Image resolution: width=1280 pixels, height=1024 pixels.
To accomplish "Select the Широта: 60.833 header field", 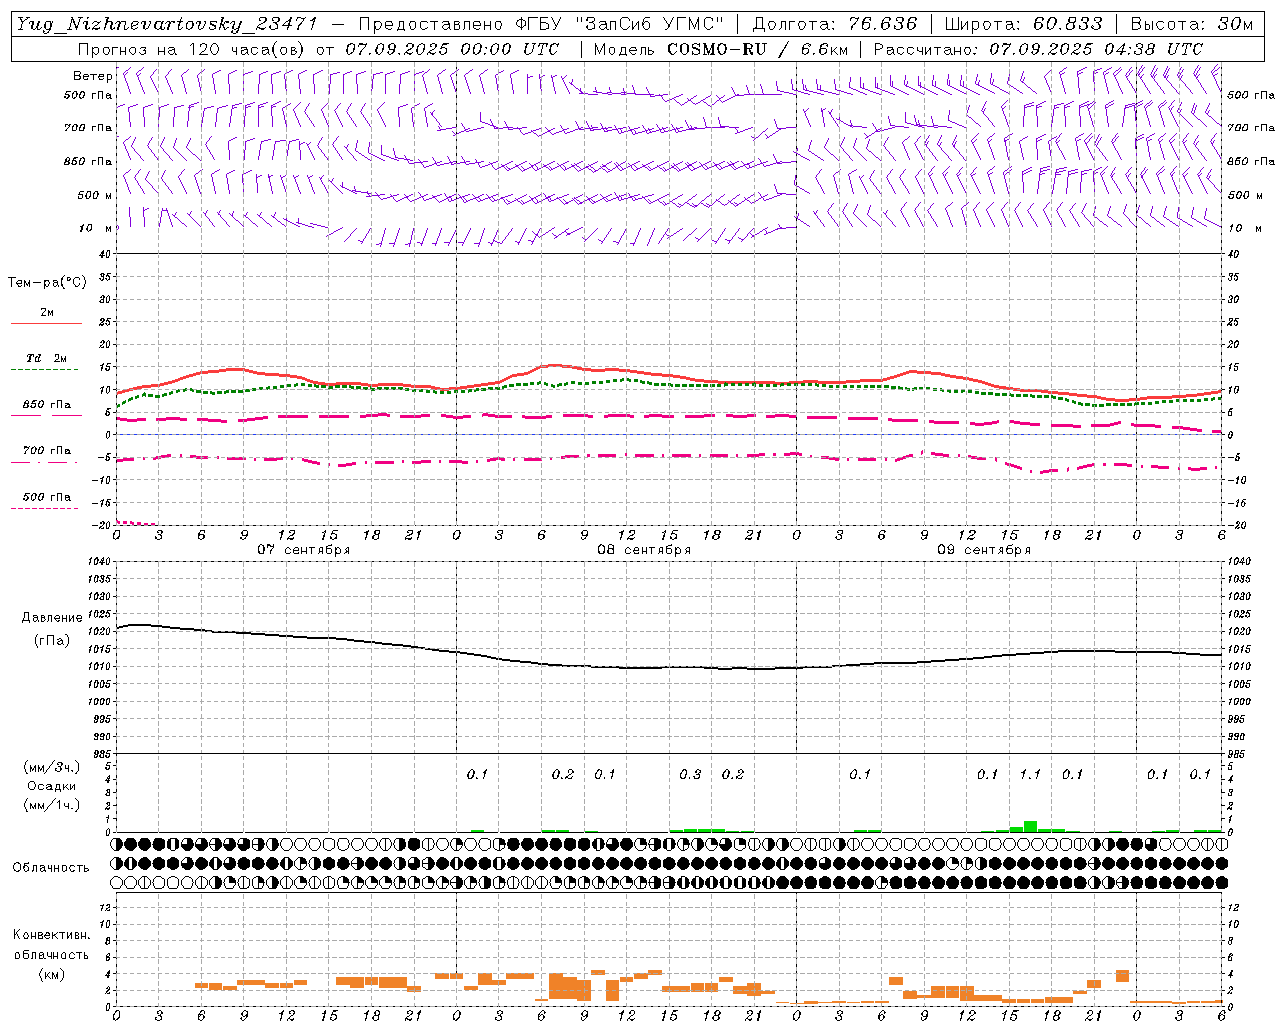I will click(1024, 24).
